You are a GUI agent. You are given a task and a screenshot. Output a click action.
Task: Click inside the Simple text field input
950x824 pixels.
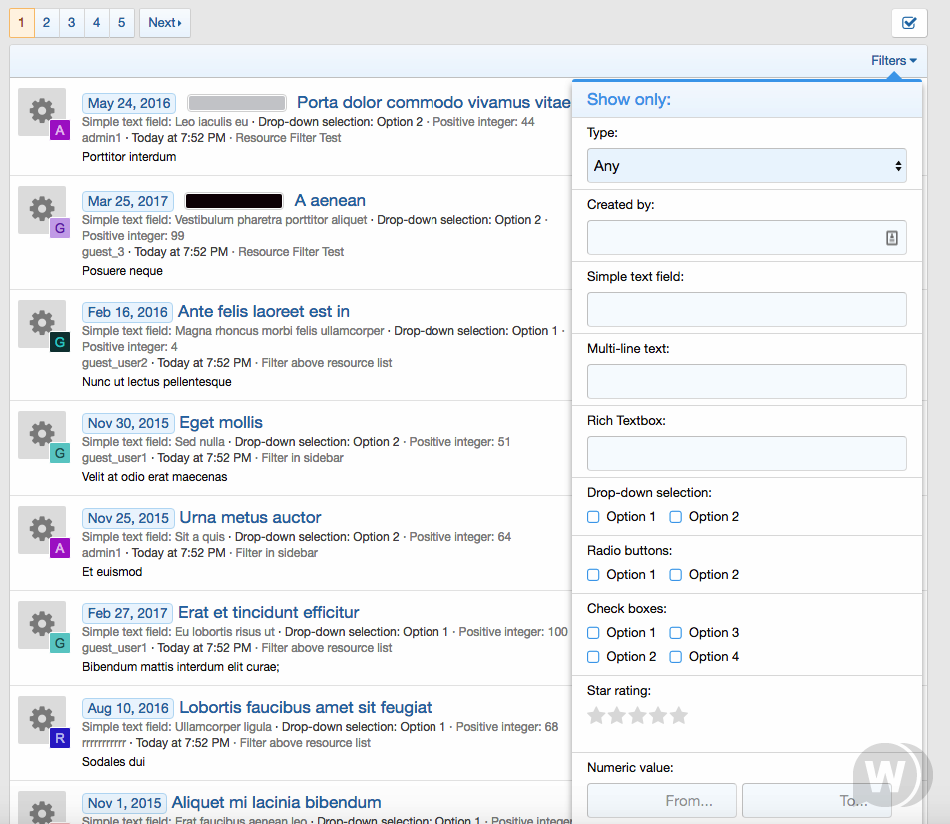point(745,309)
